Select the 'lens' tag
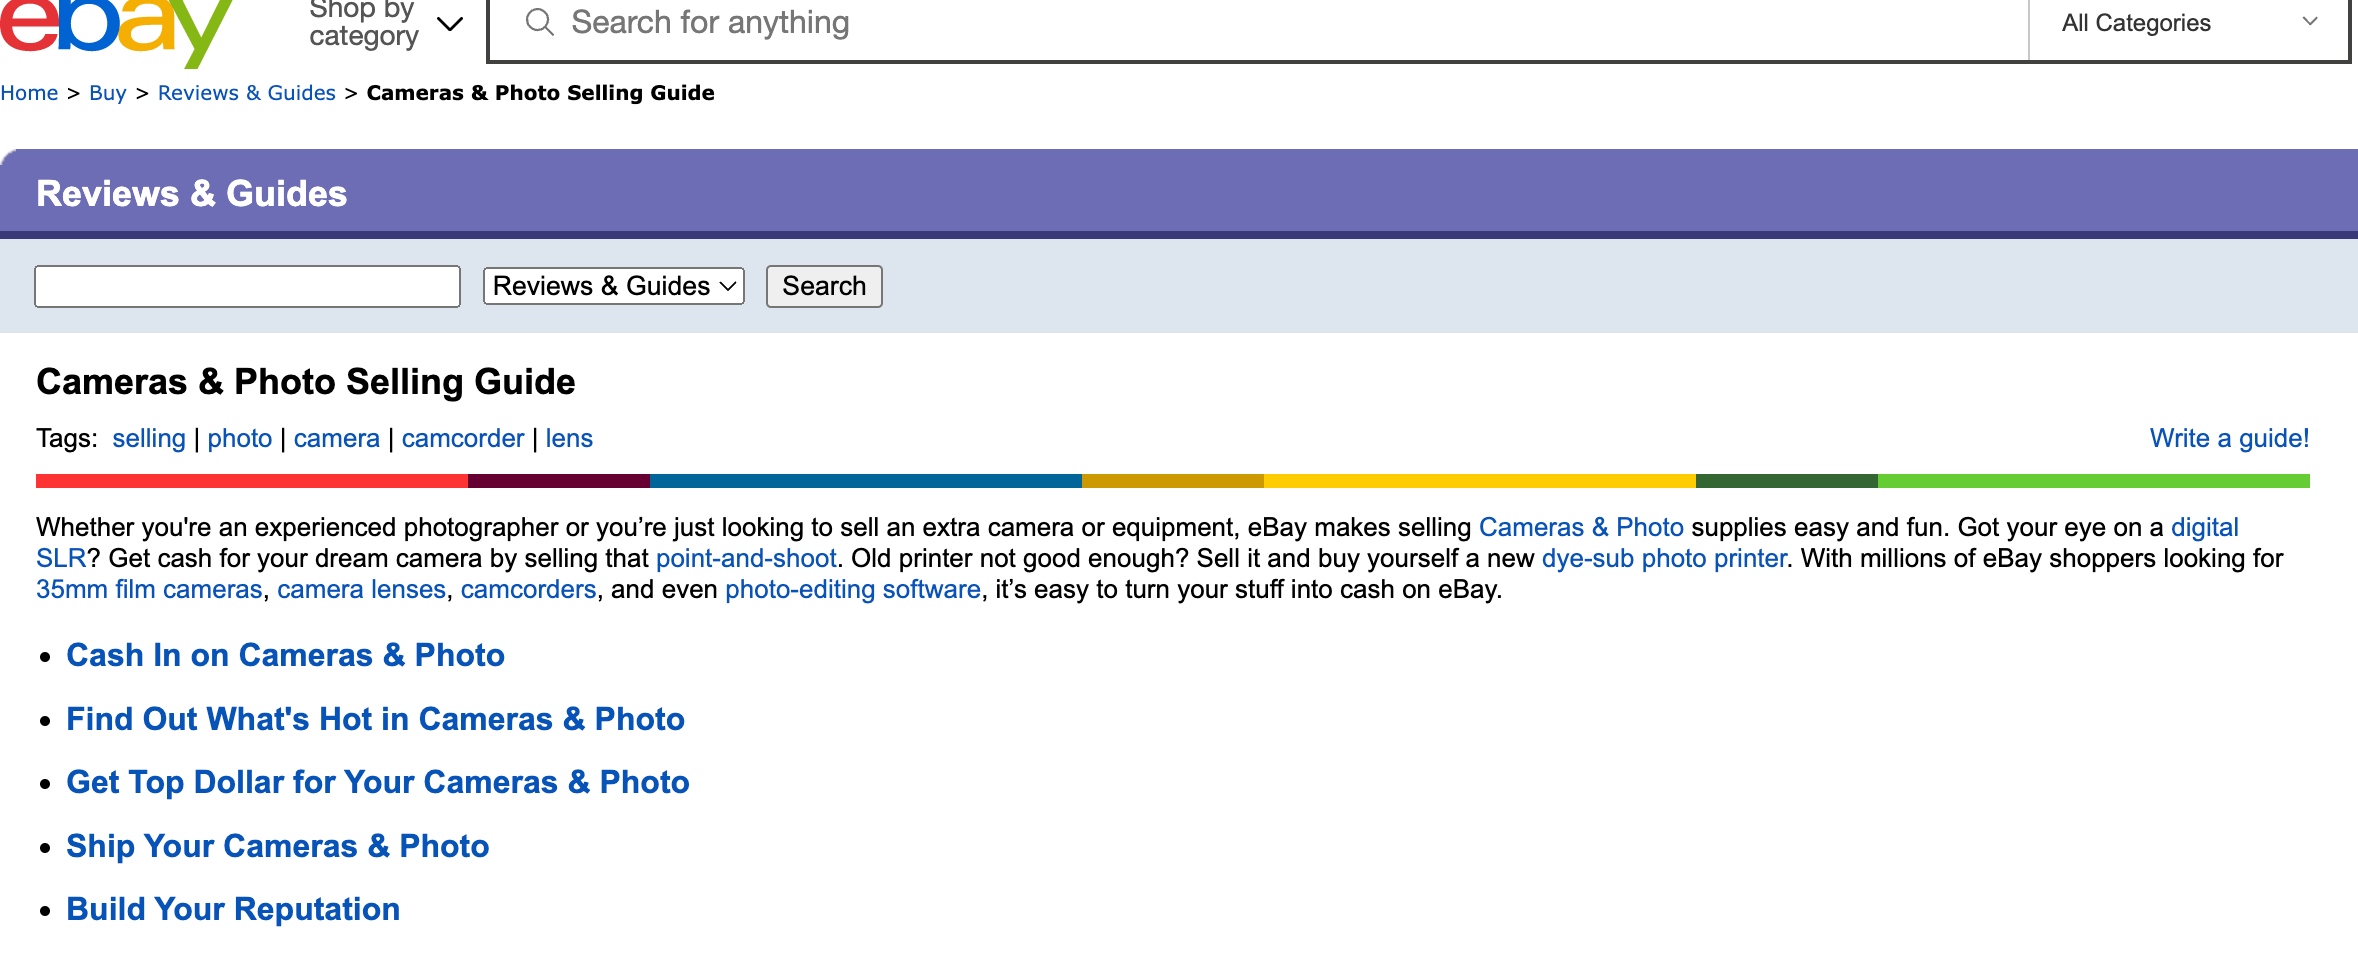 pyautogui.click(x=569, y=439)
